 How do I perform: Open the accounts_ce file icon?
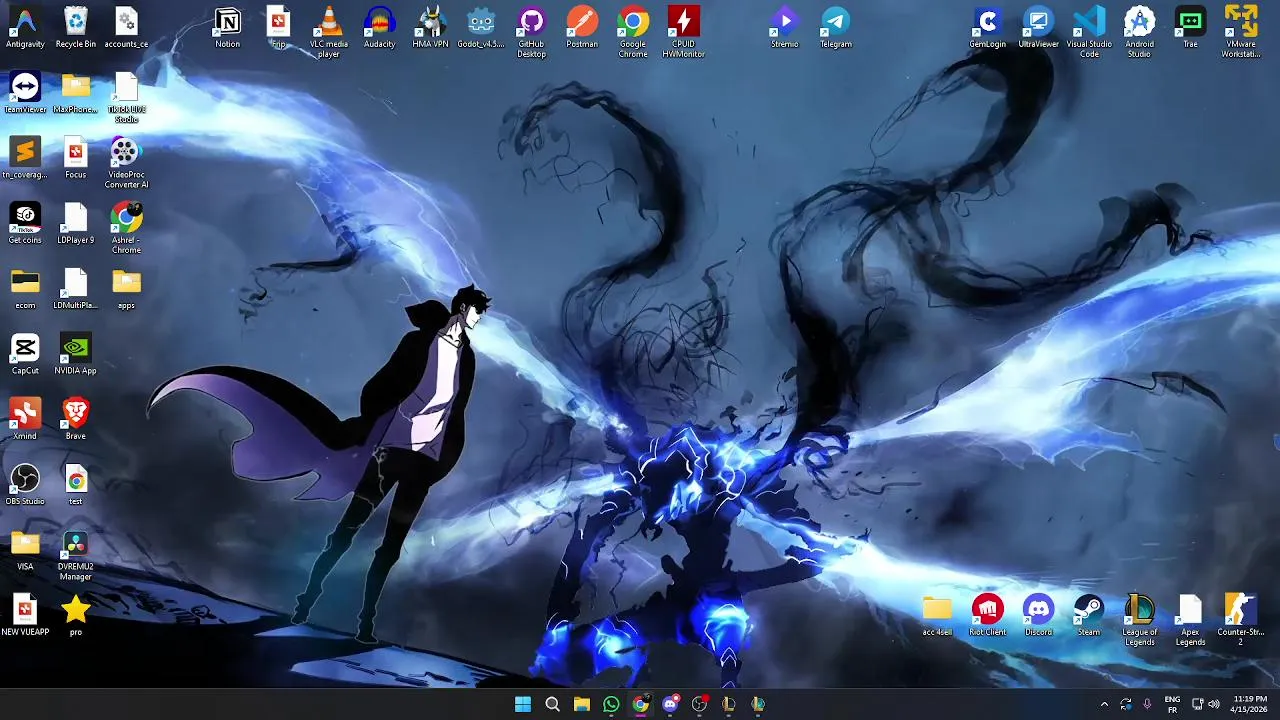[x=126, y=28]
